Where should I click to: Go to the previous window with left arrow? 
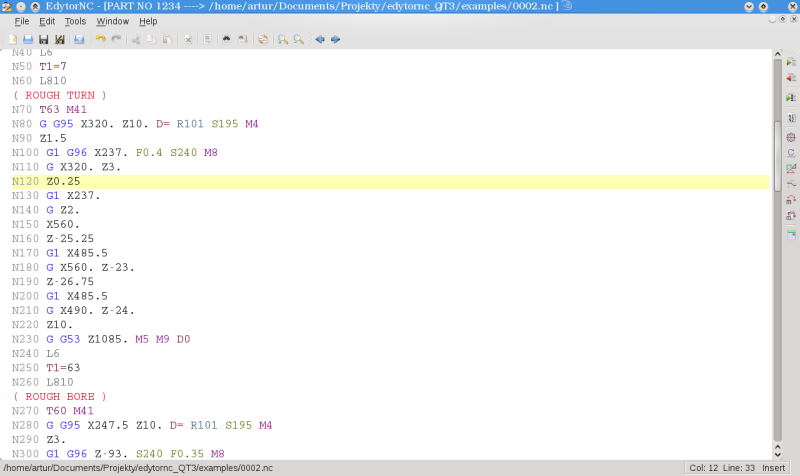coord(320,39)
